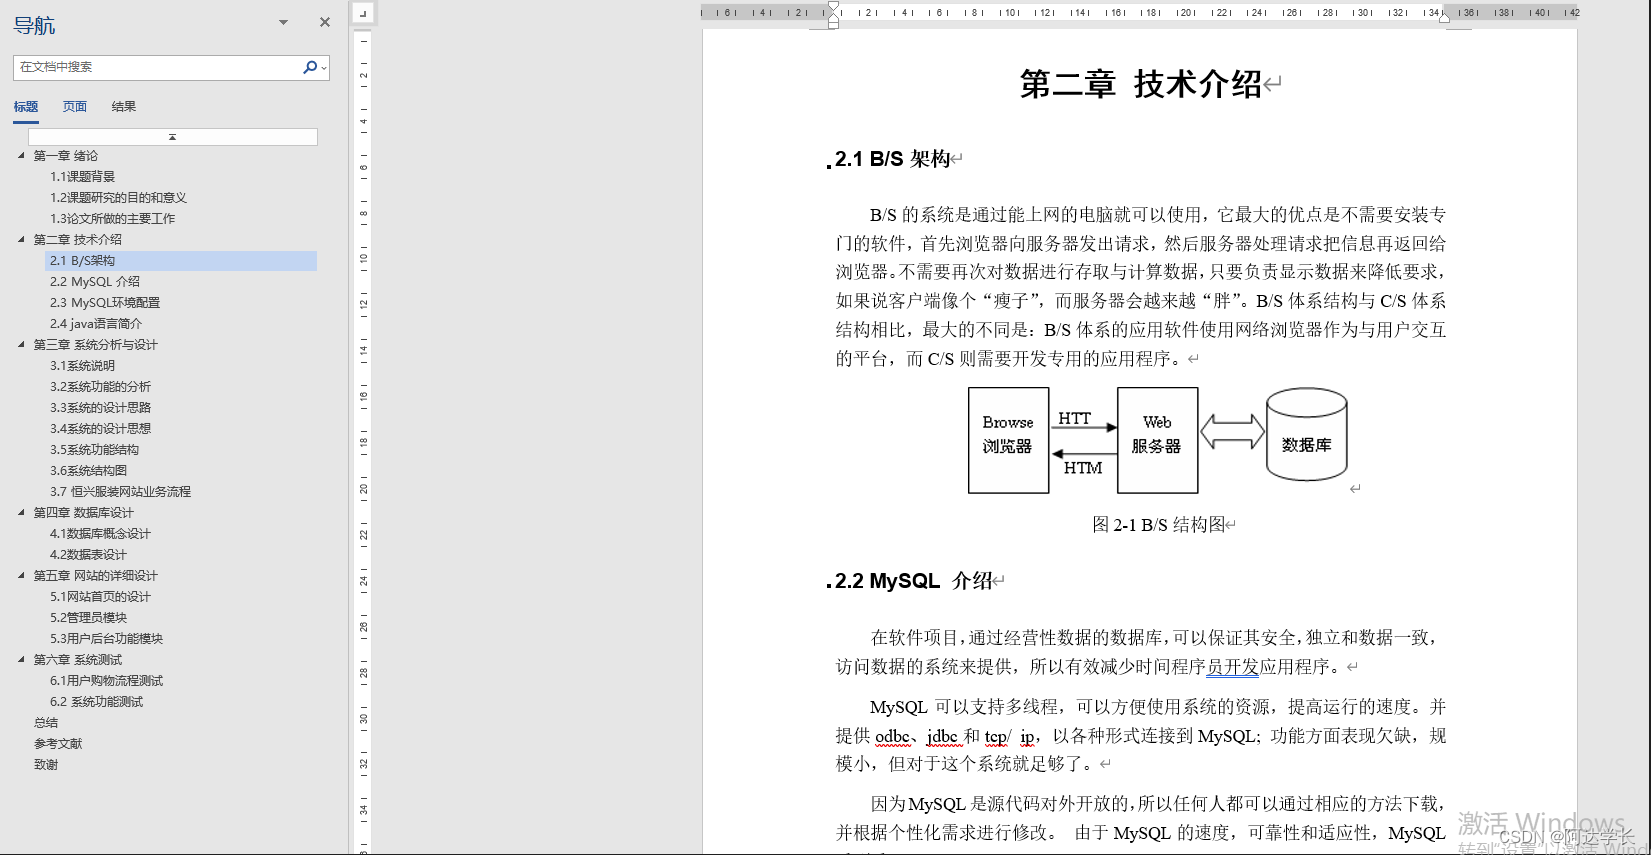
Task: Go to heading 1.3论文所做的主要工作
Action: [x=113, y=219]
